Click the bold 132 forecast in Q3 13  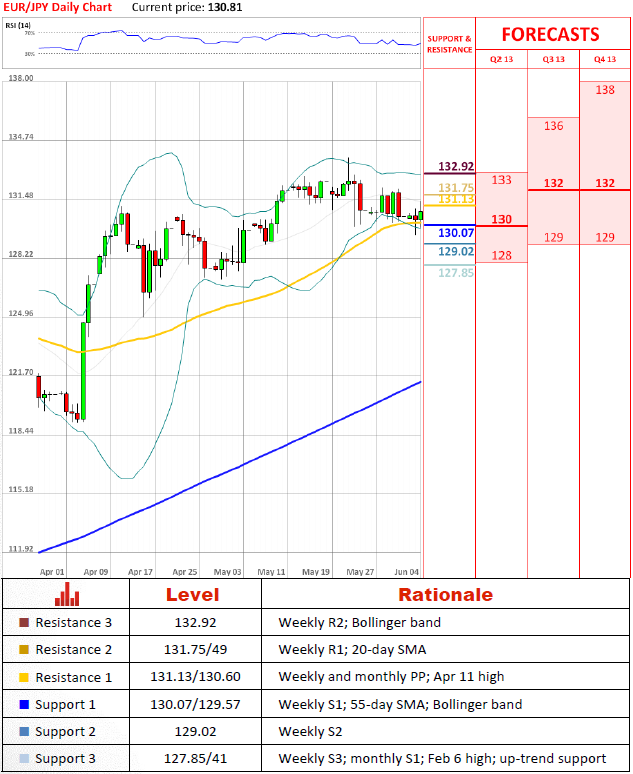(554, 183)
